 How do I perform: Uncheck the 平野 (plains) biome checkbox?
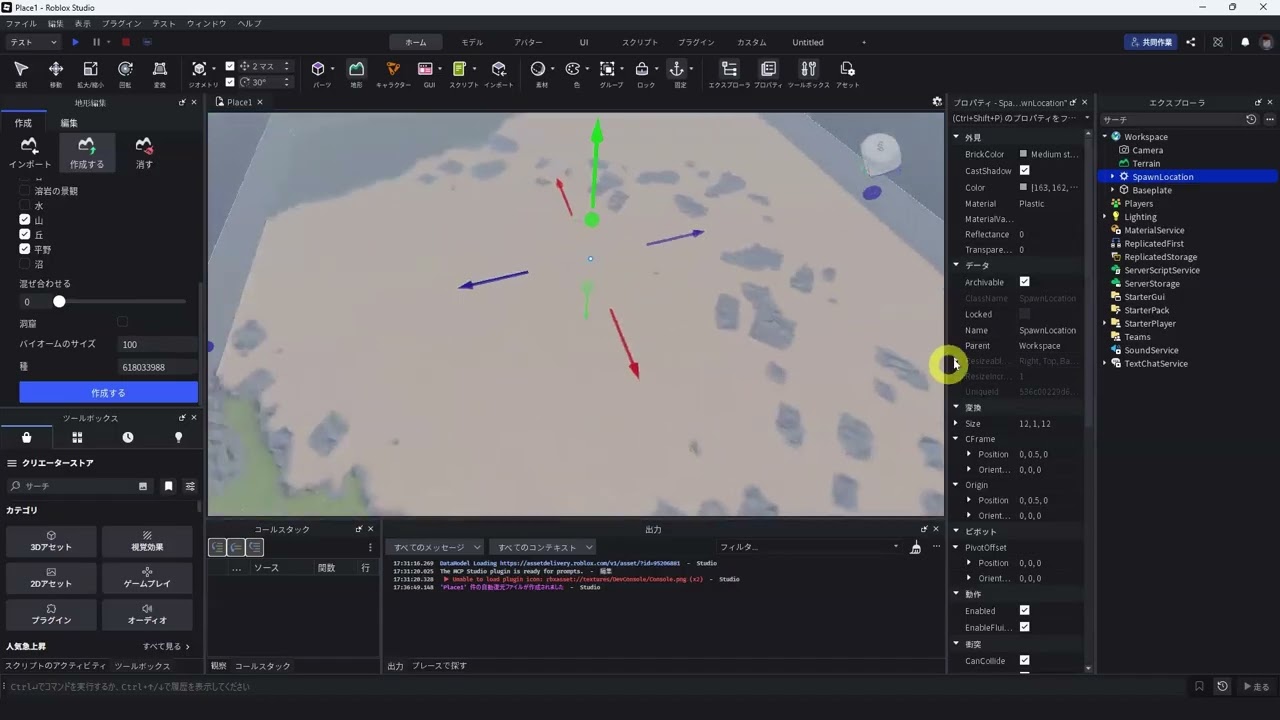pos(25,249)
